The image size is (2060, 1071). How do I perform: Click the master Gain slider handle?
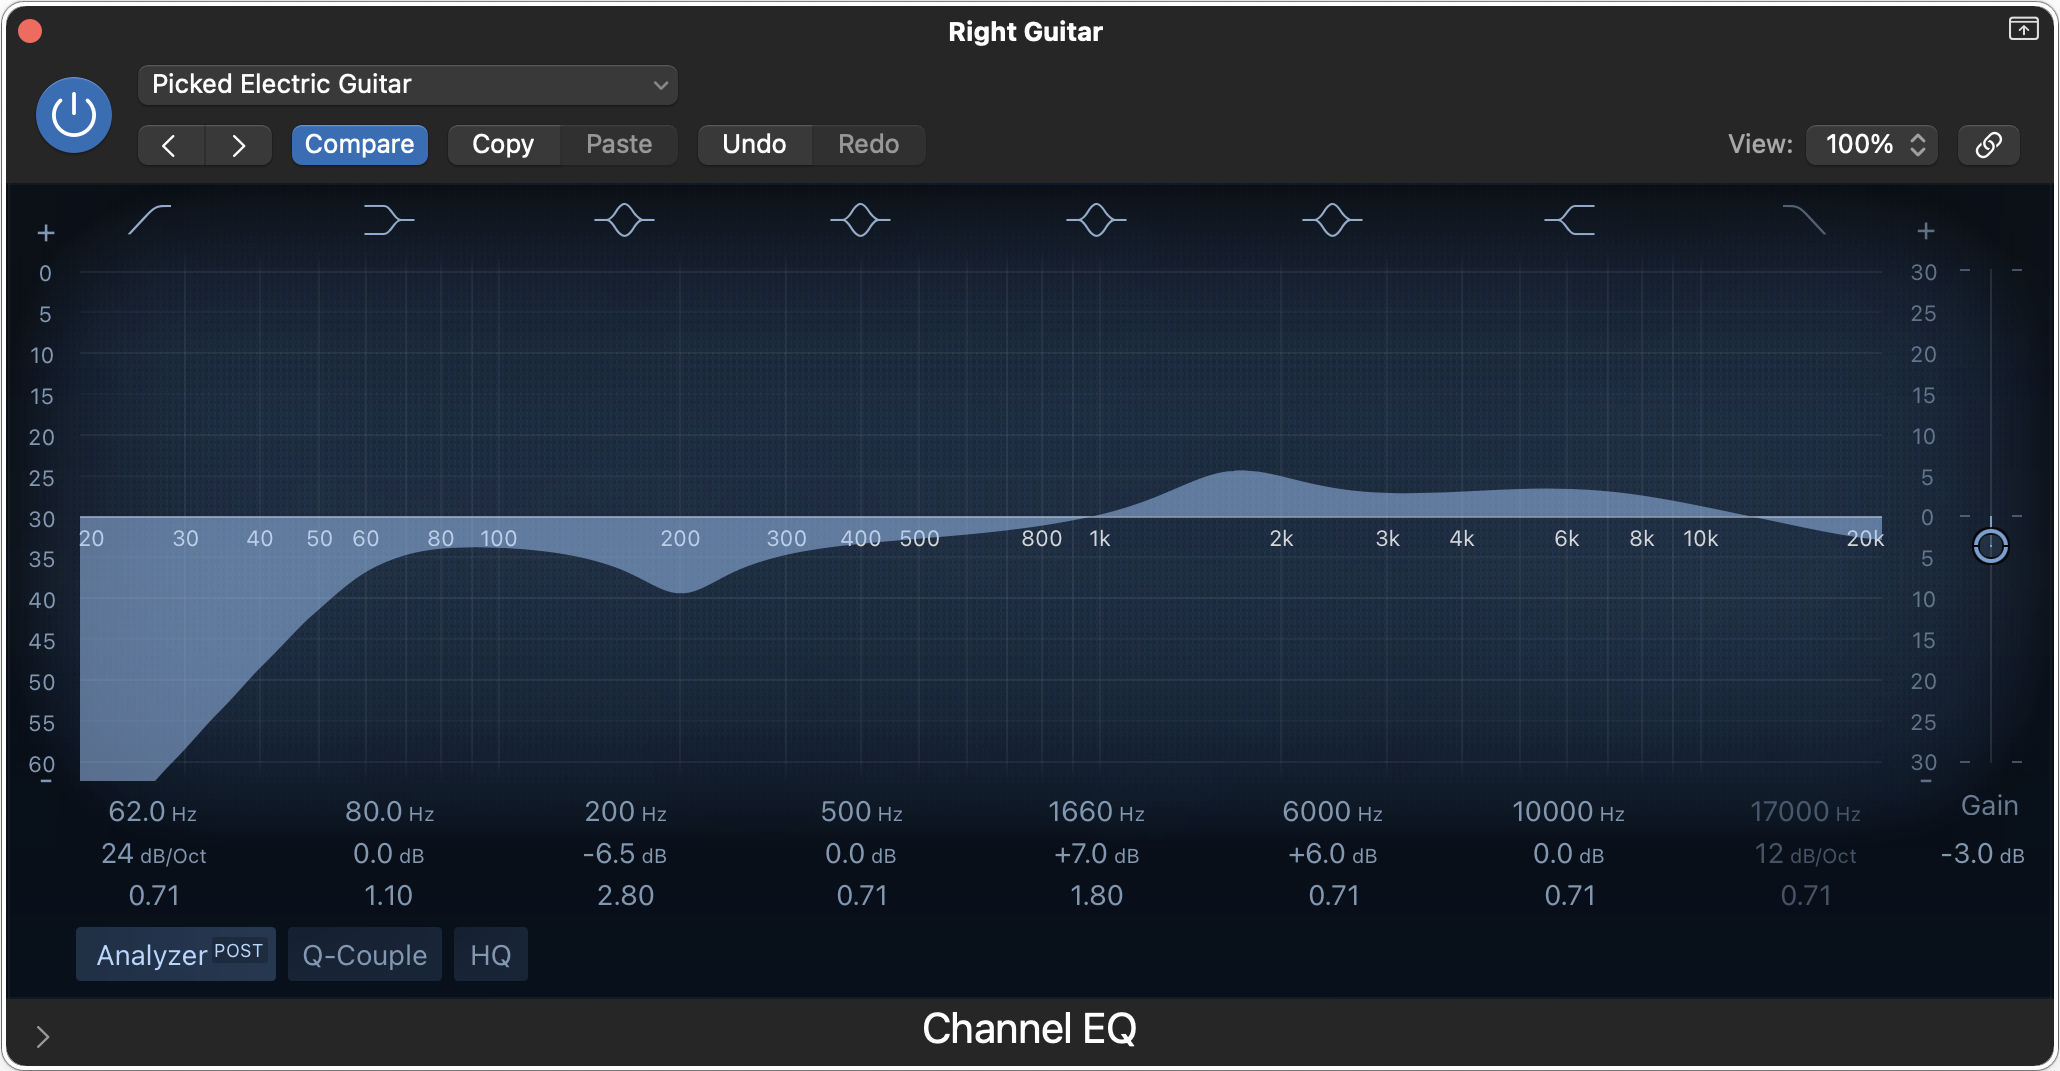(x=1991, y=546)
